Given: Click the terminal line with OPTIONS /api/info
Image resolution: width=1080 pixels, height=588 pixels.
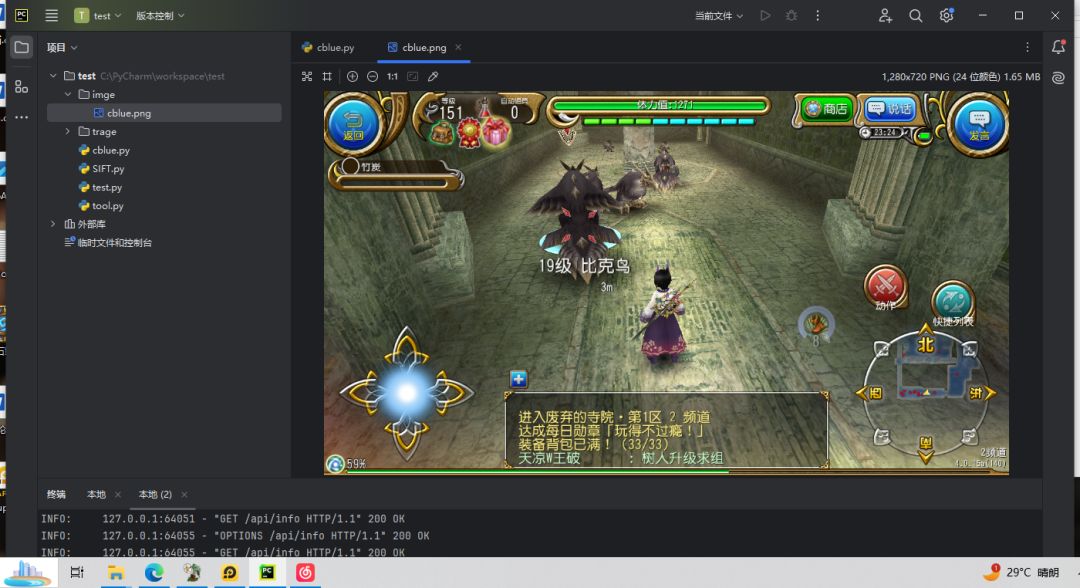Looking at the screenshot, I should (x=235, y=536).
